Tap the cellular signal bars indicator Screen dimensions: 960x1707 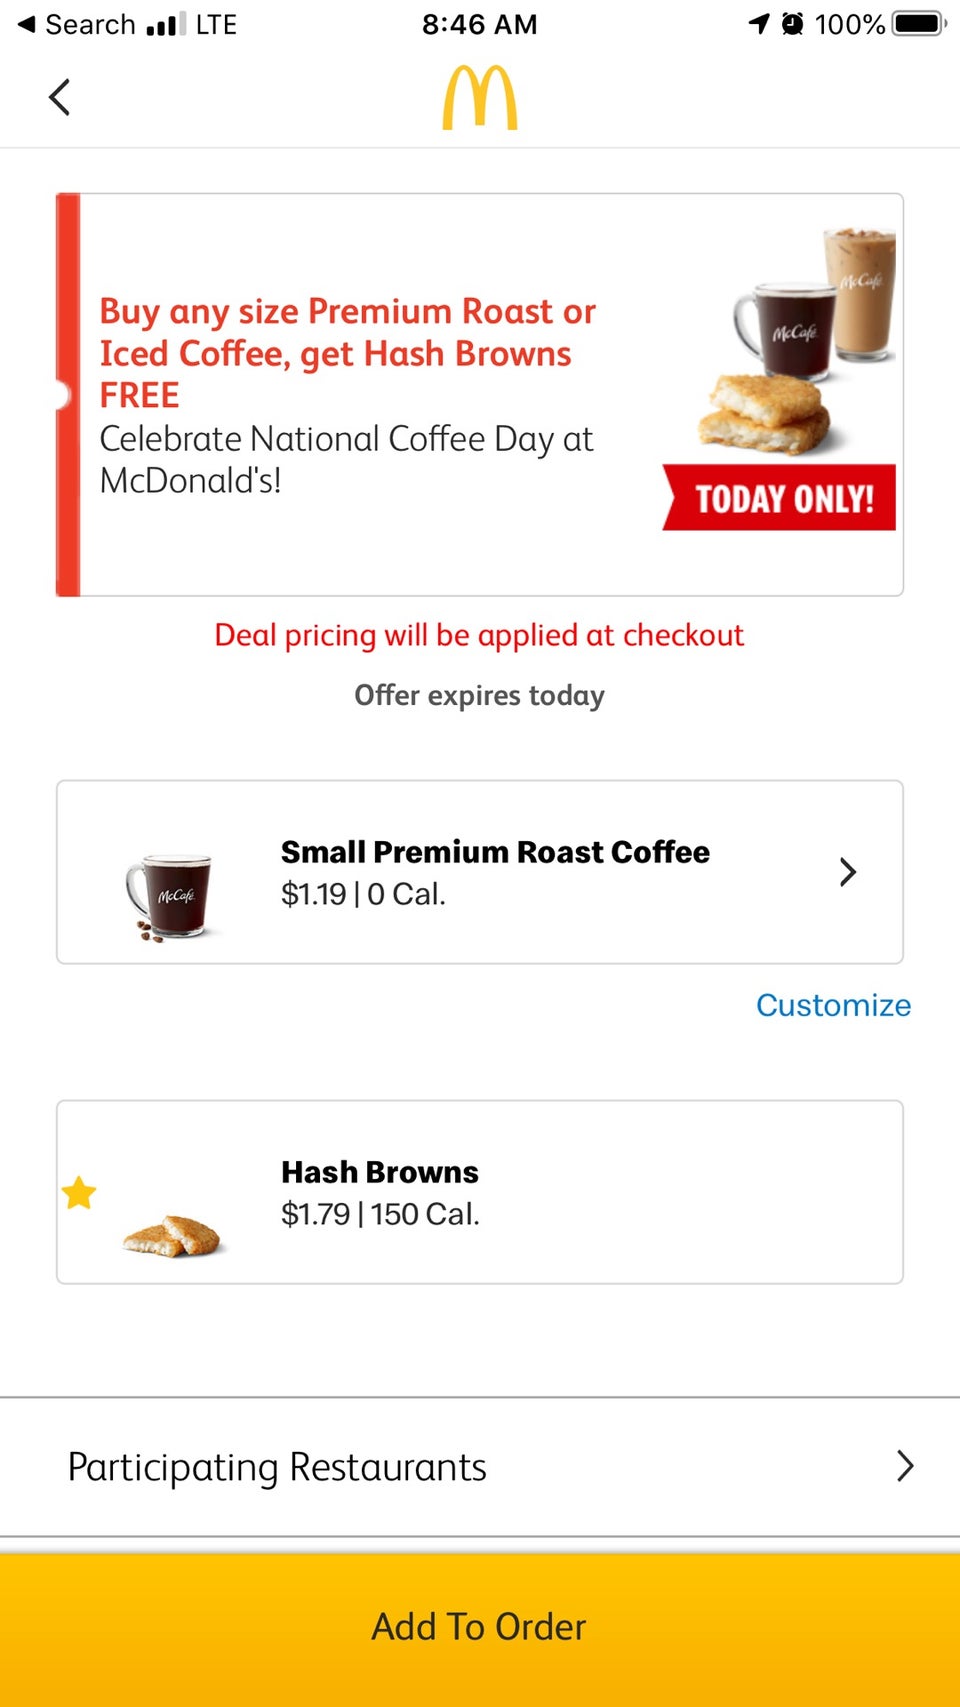[x=165, y=24]
